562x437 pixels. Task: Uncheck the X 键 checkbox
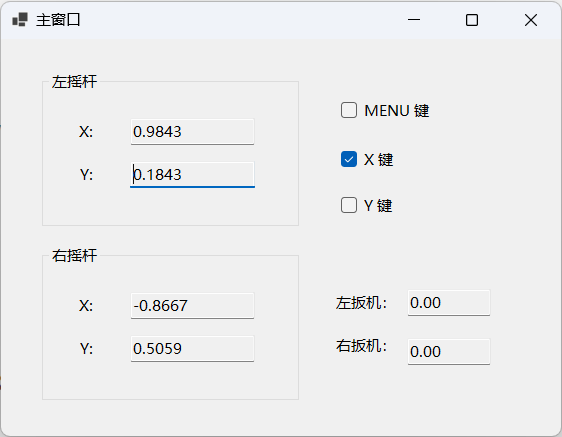click(349, 159)
